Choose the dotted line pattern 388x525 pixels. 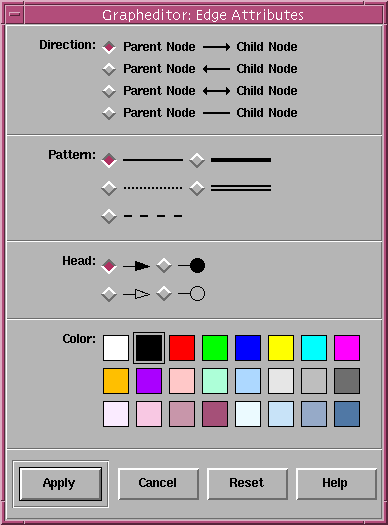[x=109, y=188]
